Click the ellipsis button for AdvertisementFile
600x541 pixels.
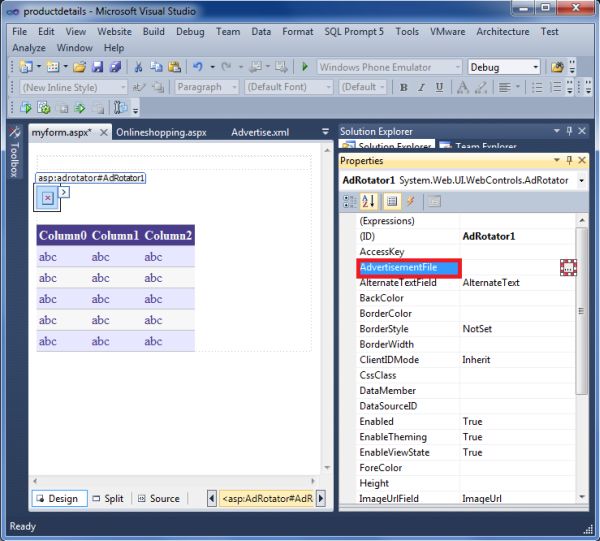(x=568, y=267)
